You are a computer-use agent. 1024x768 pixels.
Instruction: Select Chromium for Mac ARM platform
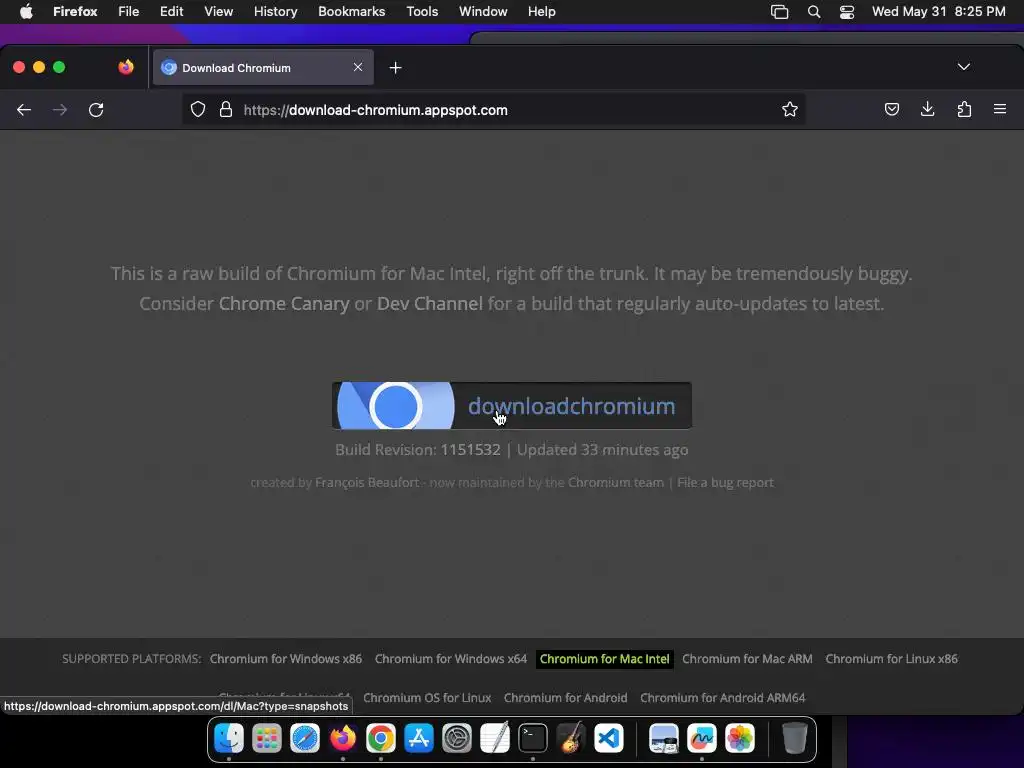click(x=747, y=659)
